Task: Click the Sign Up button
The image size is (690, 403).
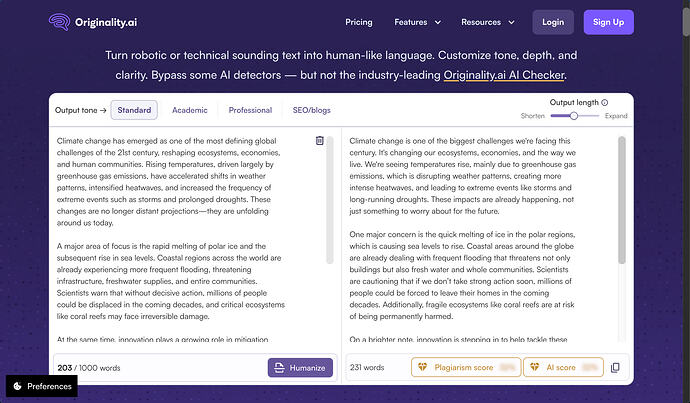Action: (609, 22)
